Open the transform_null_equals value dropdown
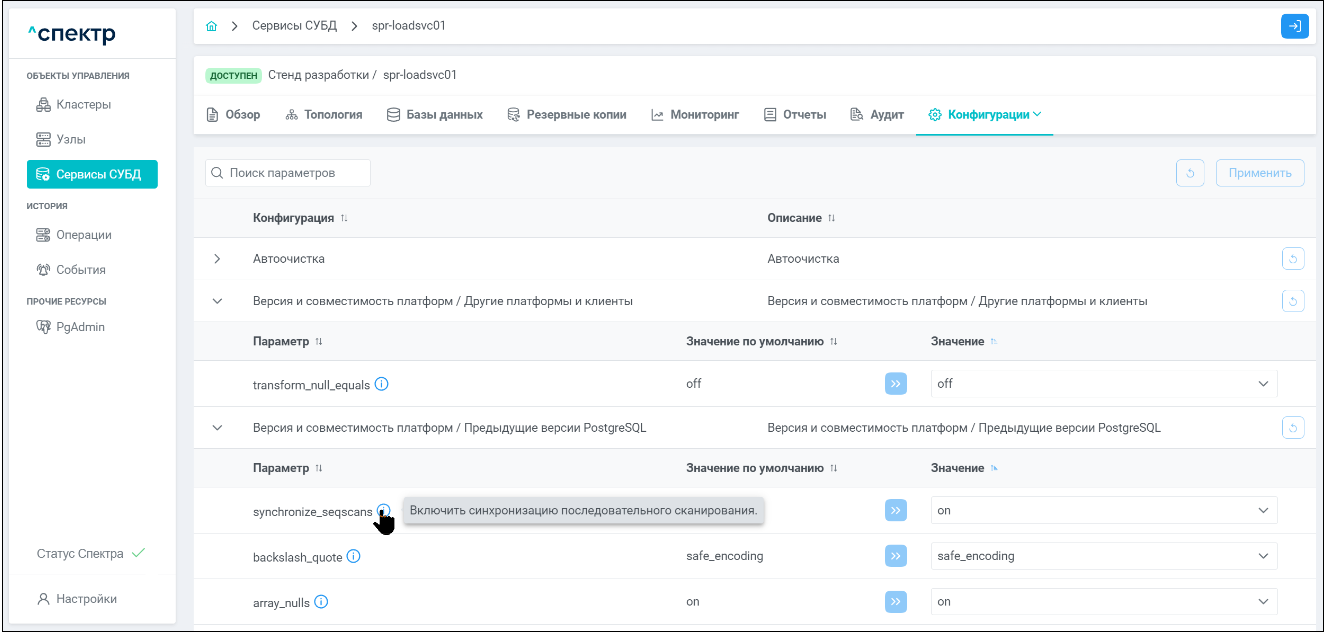The width and height of the screenshot is (1324, 632). pos(1103,384)
